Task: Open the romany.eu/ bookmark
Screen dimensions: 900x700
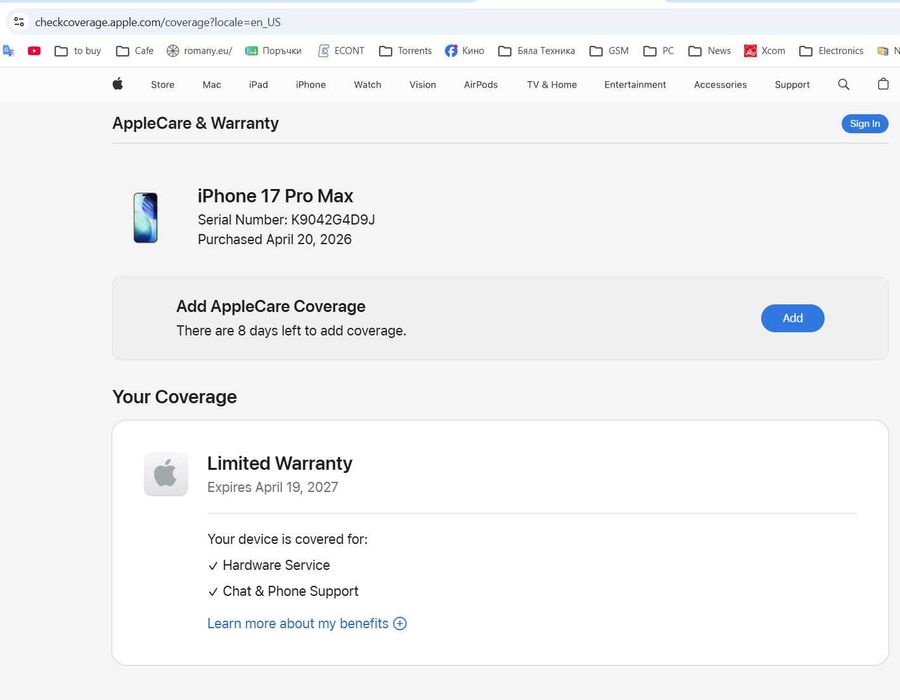Action: click(x=199, y=51)
